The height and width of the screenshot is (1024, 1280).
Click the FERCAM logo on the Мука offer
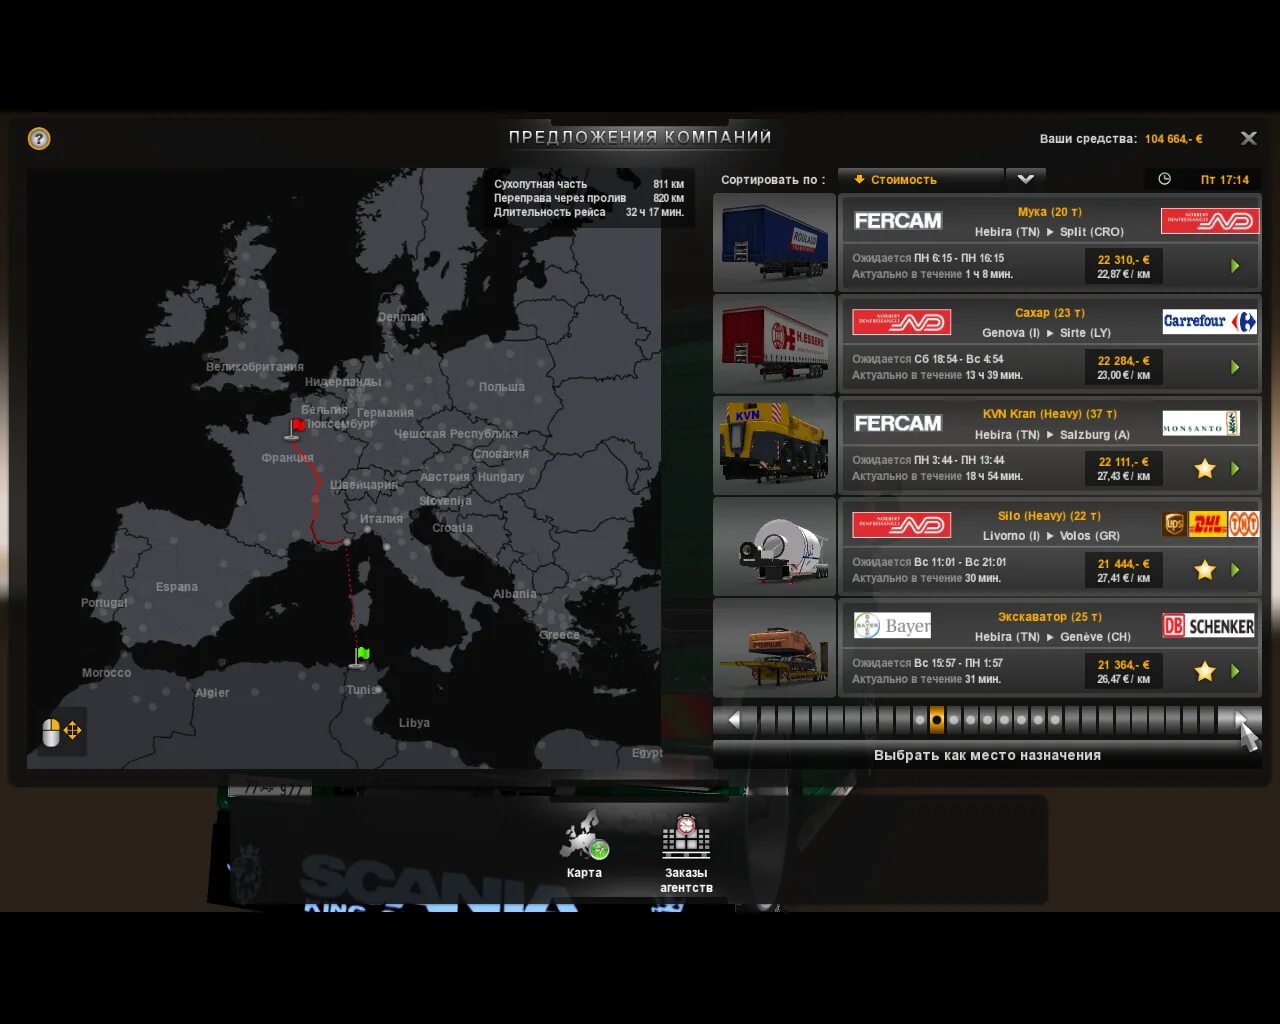(x=897, y=220)
